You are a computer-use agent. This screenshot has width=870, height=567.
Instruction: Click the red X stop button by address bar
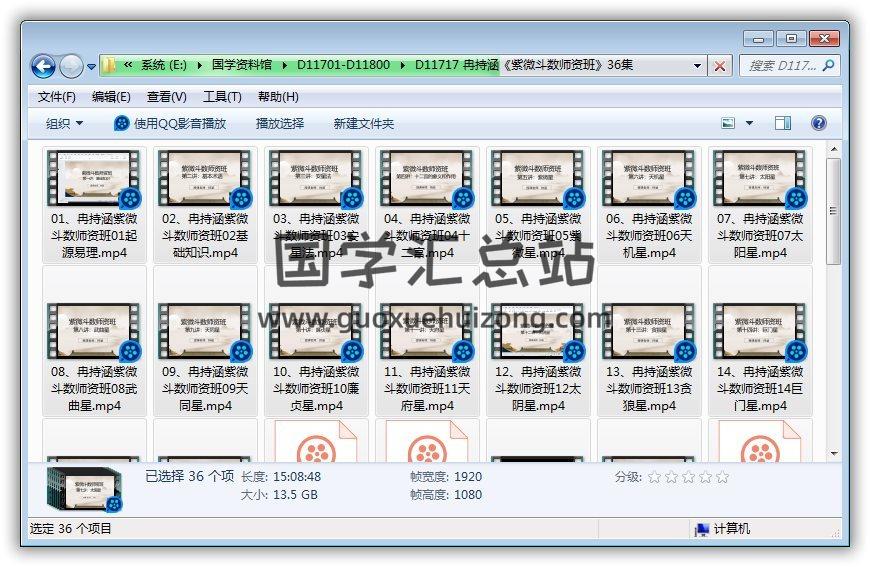coord(720,66)
